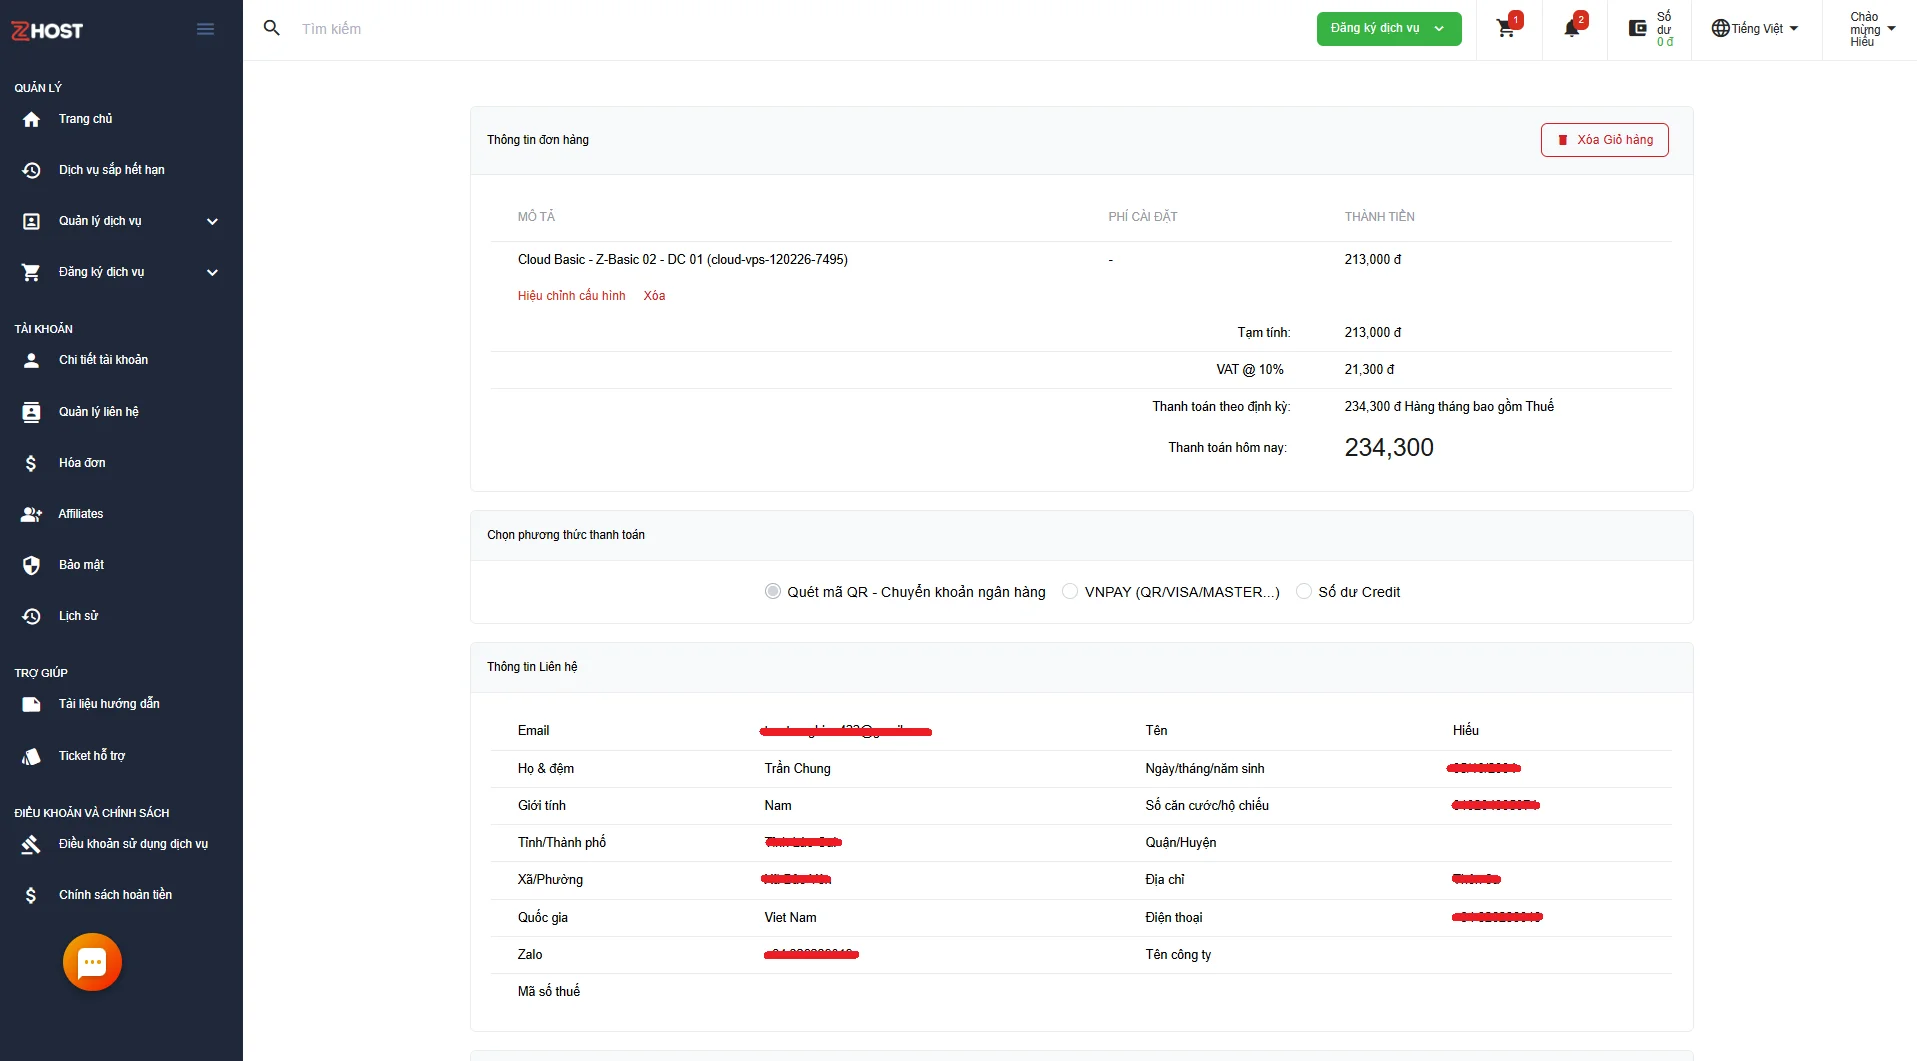Image resolution: width=1917 pixels, height=1061 pixels.
Task: Click the Hiệu chỉnh cấu hình link
Action: click(x=571, y=296)
